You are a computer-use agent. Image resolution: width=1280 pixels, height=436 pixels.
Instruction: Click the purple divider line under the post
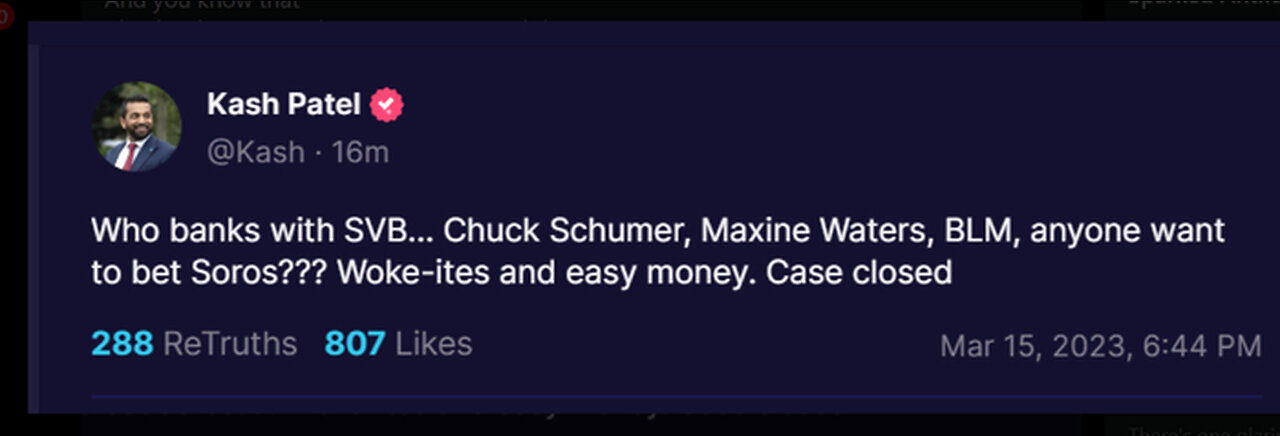pos(677,396)
